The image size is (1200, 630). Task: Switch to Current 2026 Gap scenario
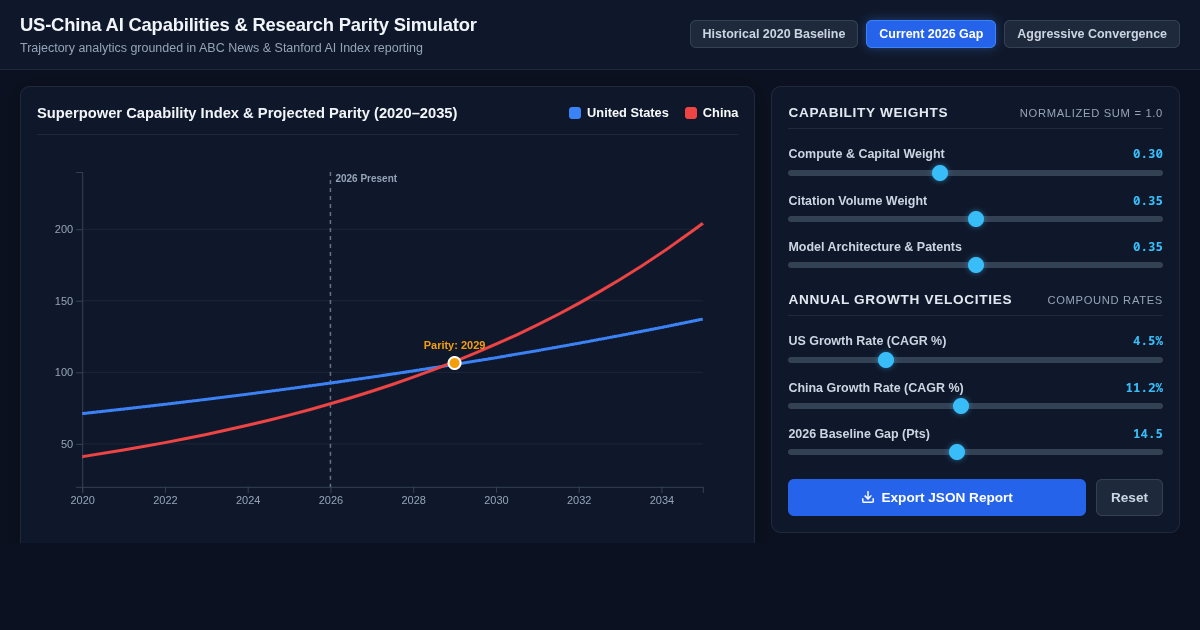(931, 34)
